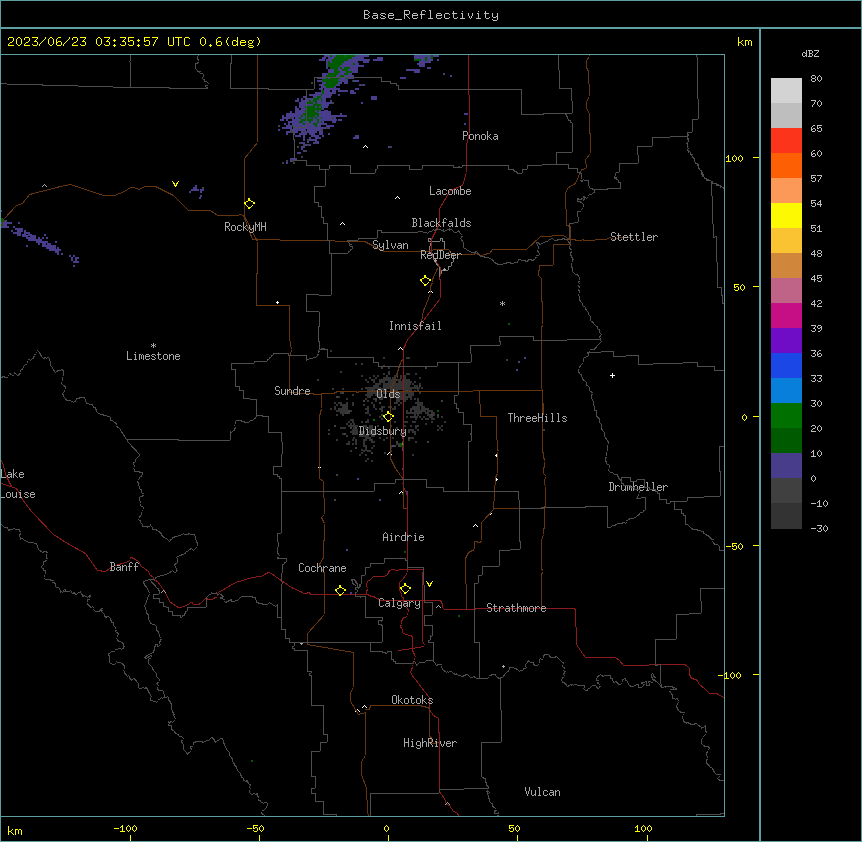Image resolution: width=862 pixels, height=842 pixels.
Task: Select the legend value 57
Action: click(816, 179)
